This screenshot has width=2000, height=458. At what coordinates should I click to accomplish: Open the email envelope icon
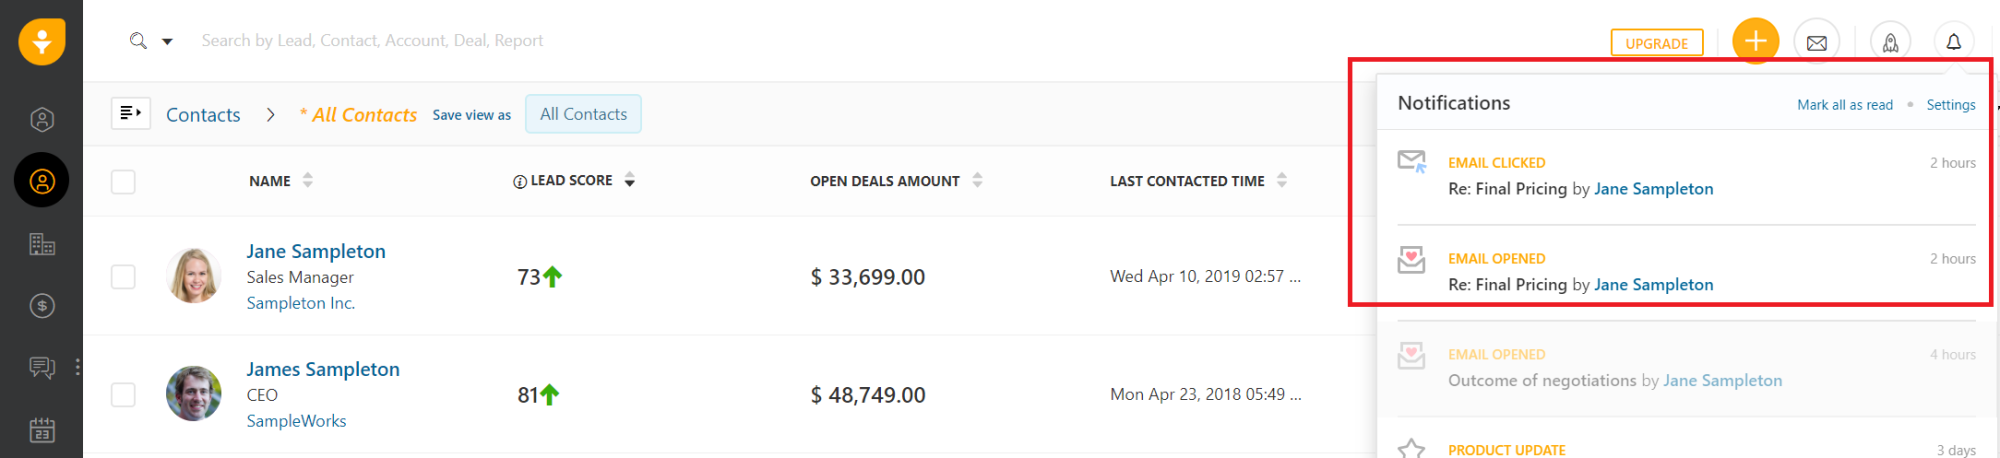click(x=1817, y=42)
